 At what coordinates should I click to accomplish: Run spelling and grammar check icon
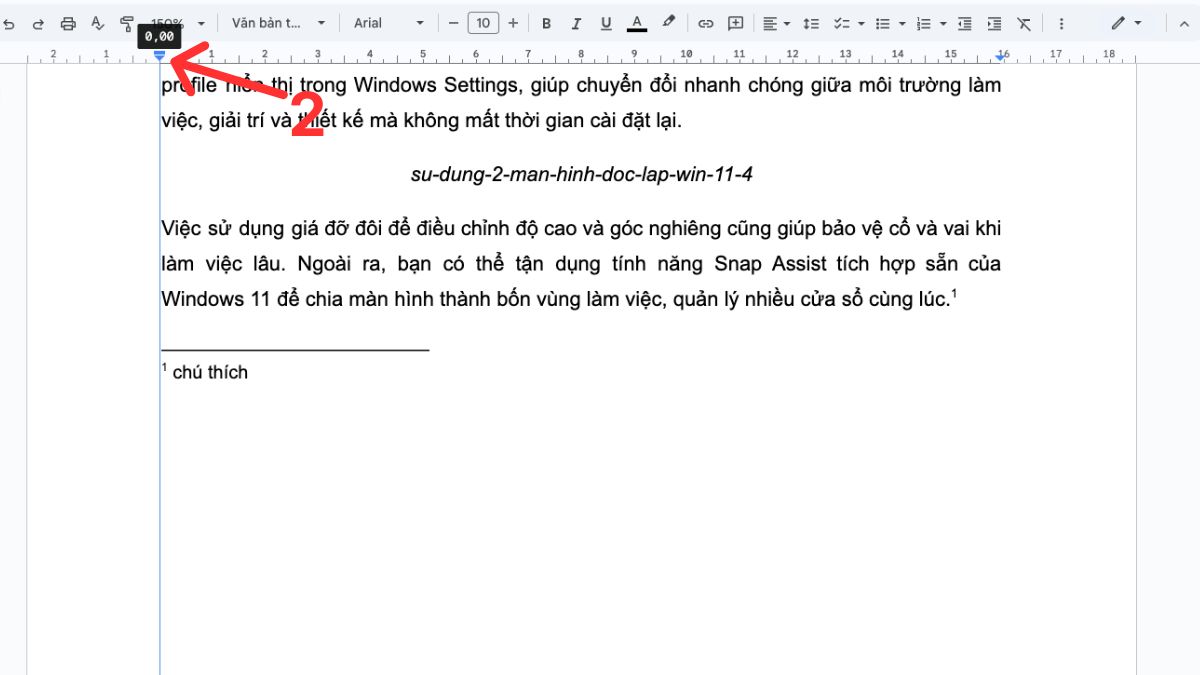(x=97, y=23)
